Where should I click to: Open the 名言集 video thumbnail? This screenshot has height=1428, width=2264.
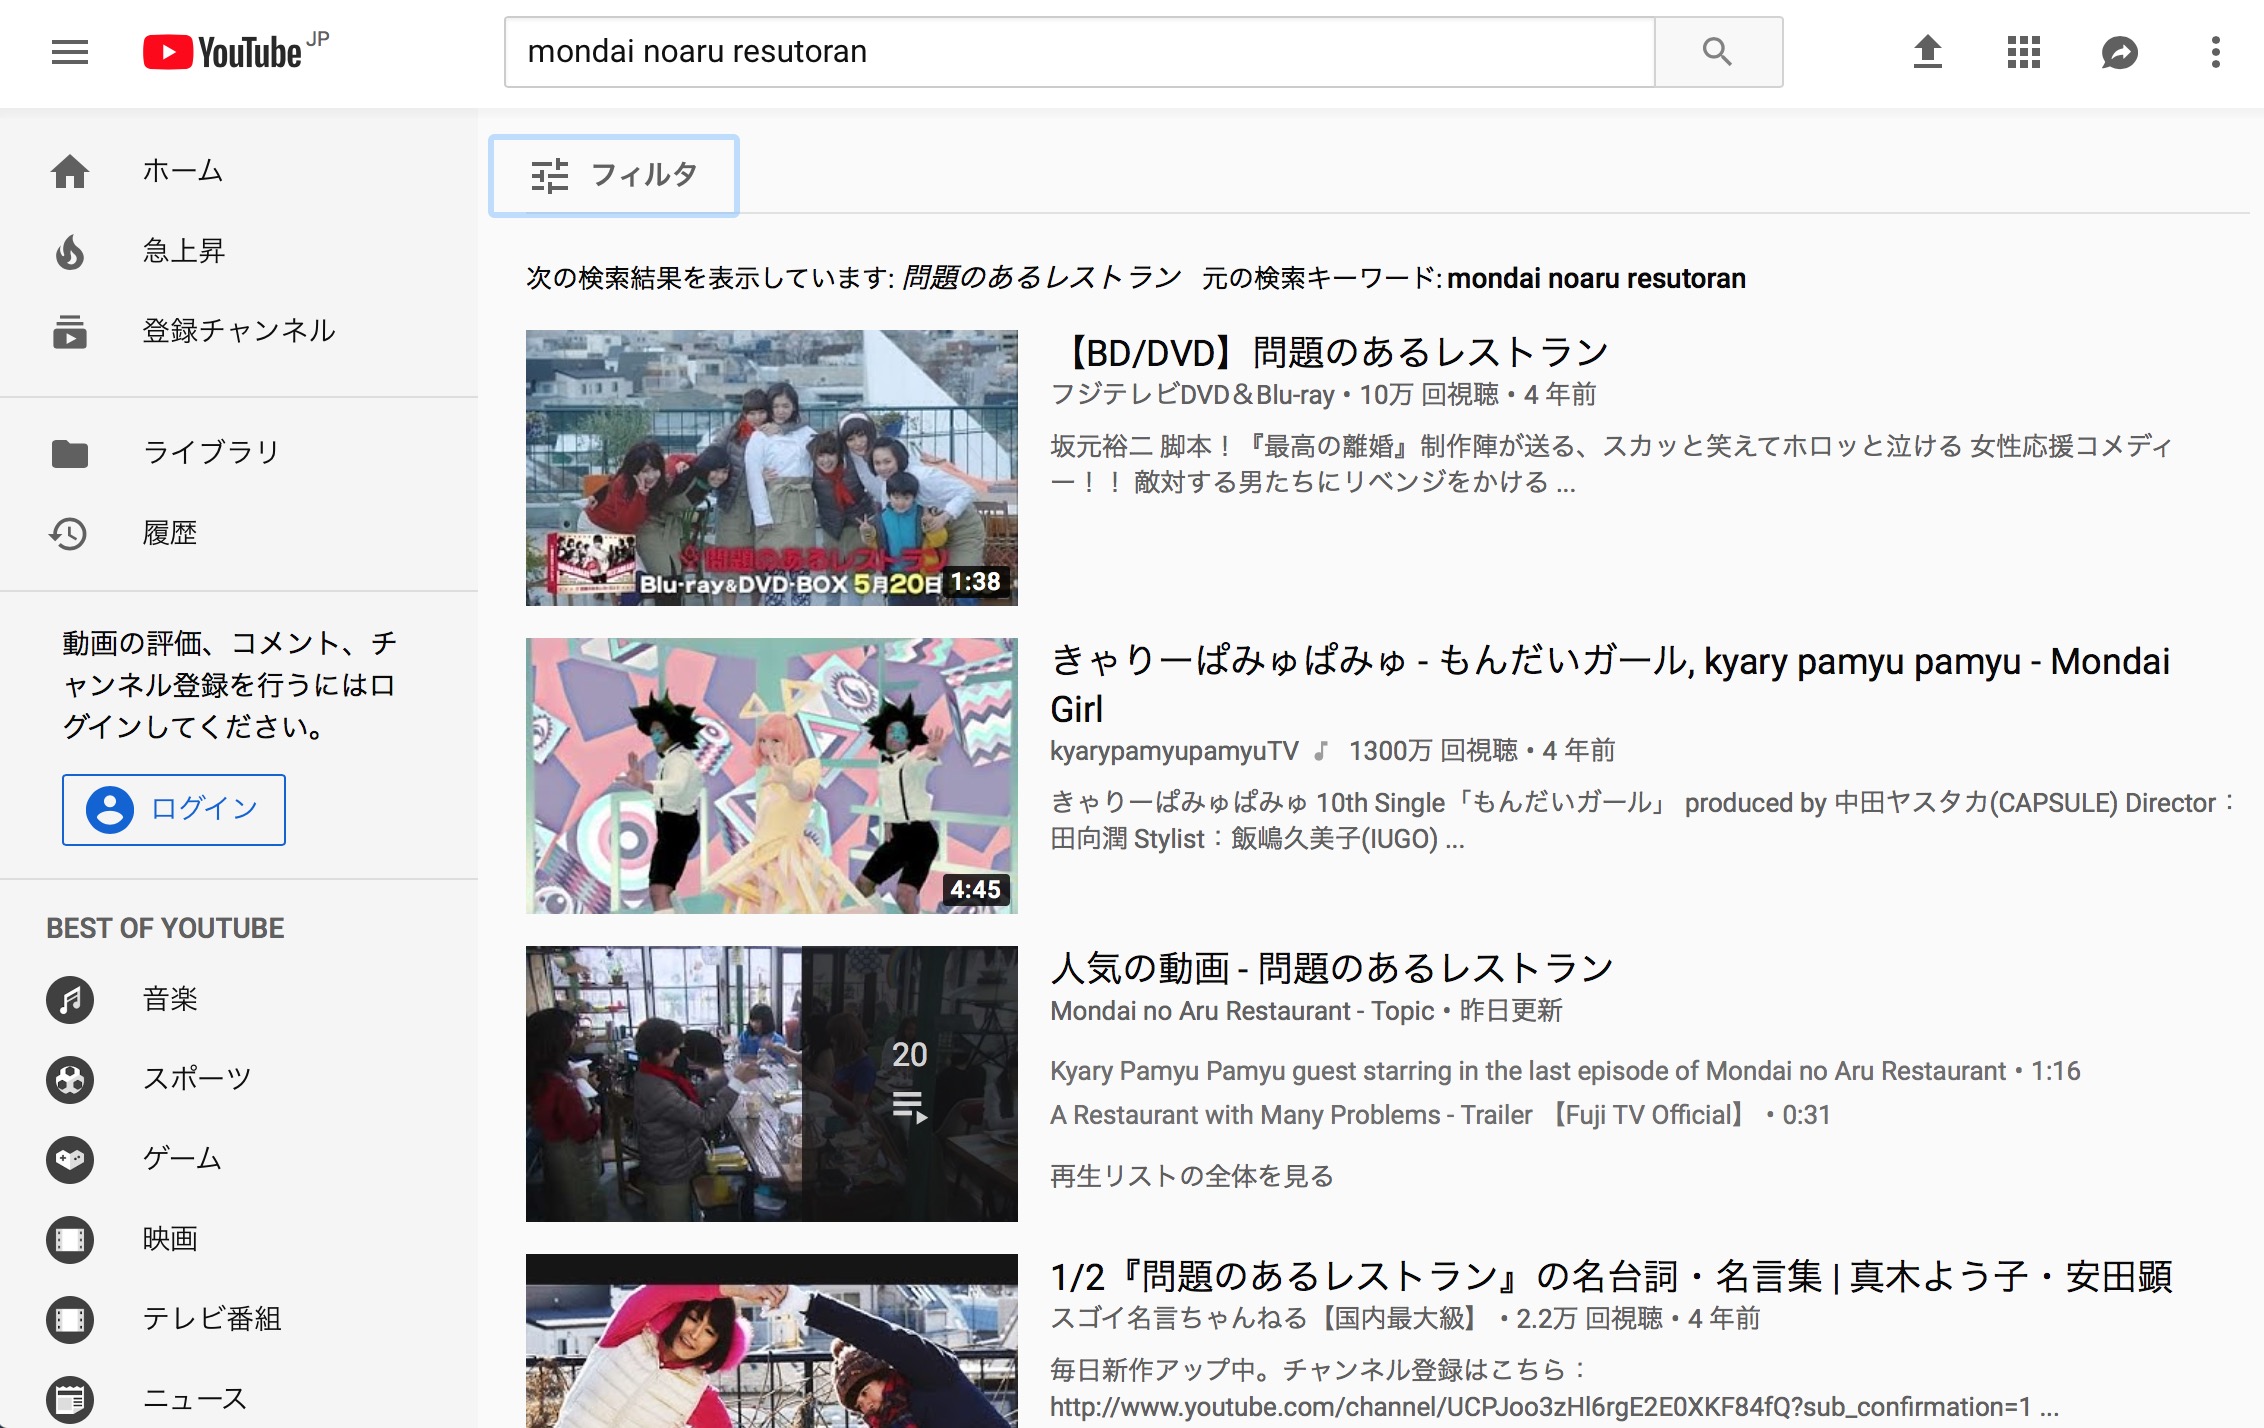point(772,1341)
